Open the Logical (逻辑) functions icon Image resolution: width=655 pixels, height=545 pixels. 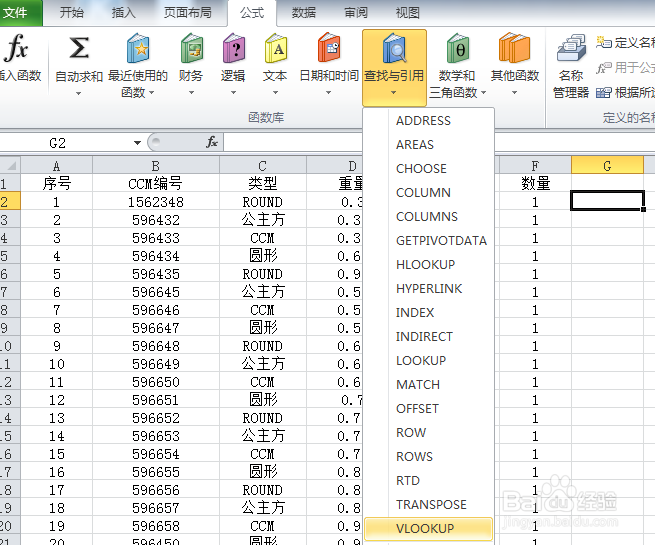tap(234, 48)
